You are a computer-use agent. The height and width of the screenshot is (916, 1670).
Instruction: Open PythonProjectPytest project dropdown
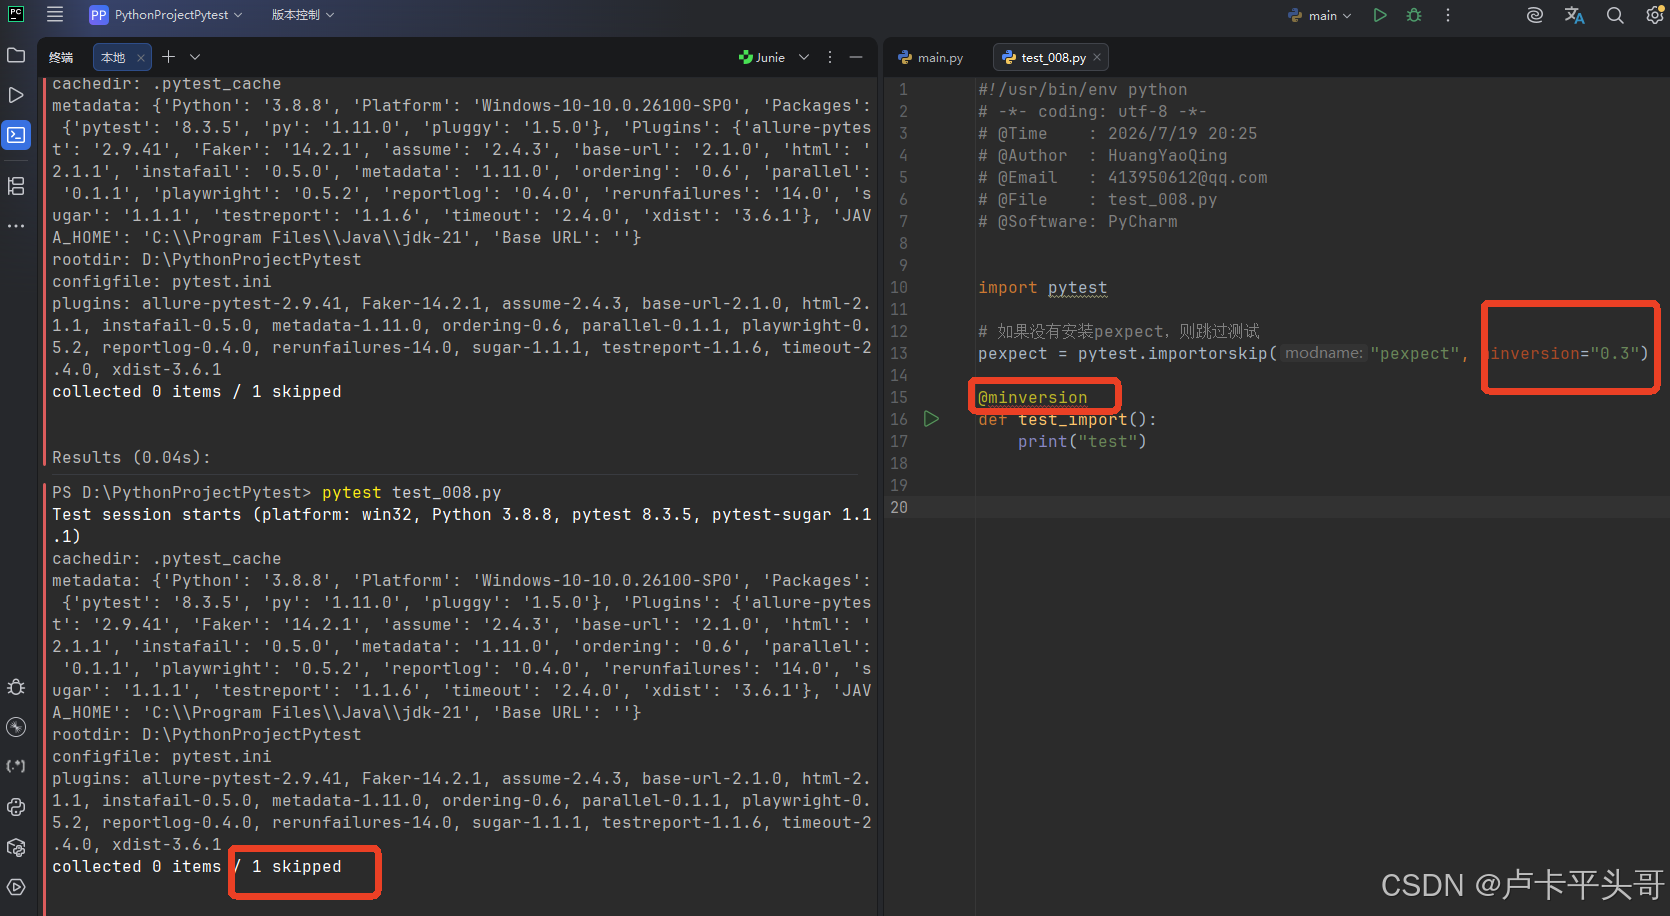[x=166, y=15]
